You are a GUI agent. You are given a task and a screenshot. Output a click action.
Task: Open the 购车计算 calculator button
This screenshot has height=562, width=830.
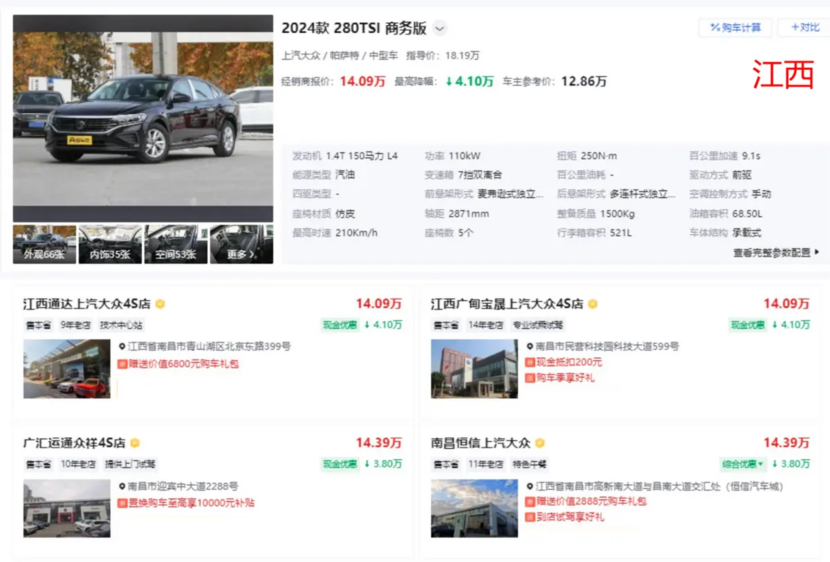(735, 28)
